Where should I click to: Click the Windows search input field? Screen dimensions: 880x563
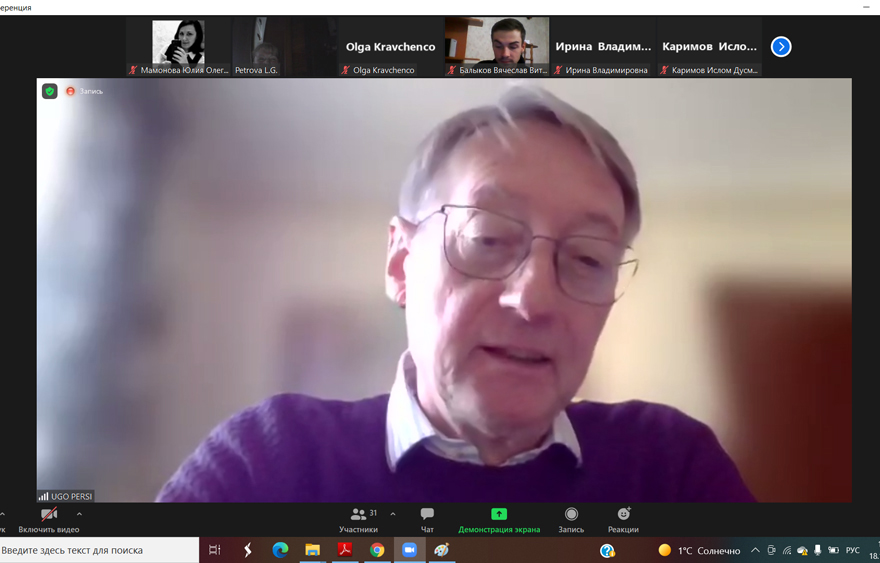pos(99,550)
